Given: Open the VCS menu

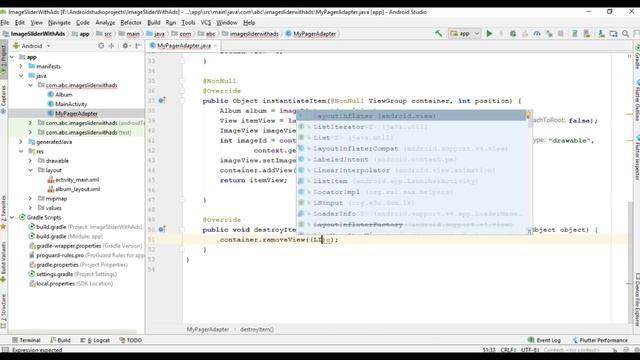Looking at the screenshot, I should pos(206,22).
